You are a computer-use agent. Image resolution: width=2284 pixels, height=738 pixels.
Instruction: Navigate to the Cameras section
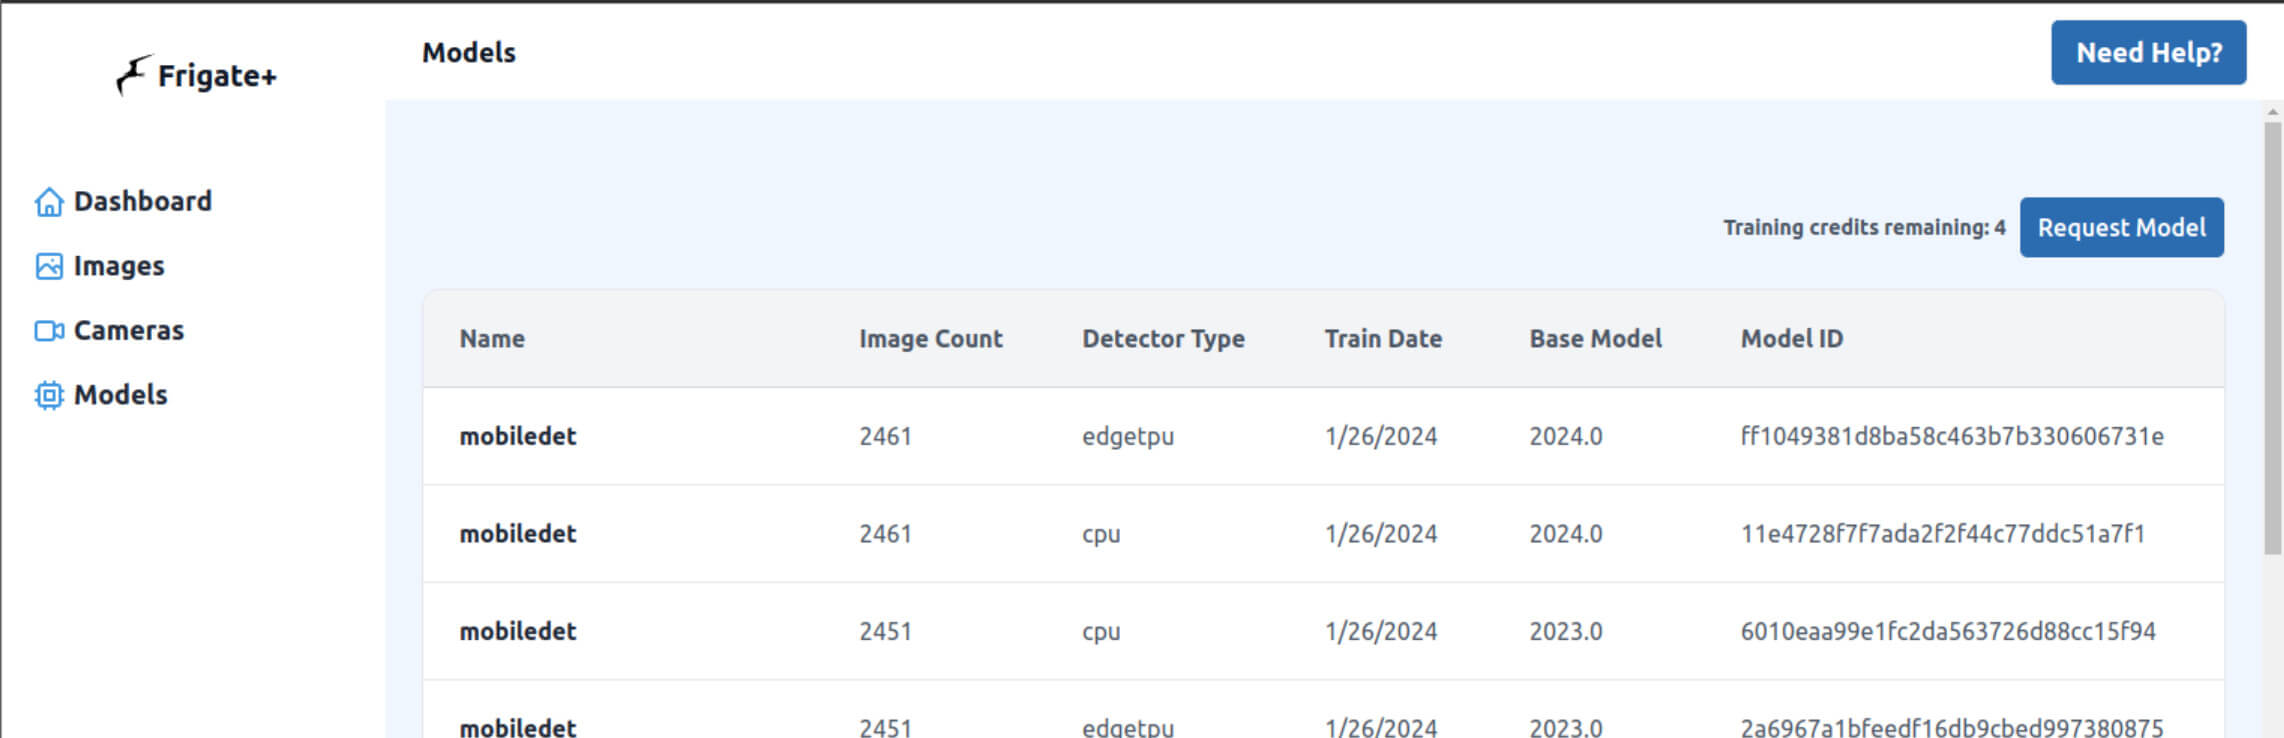click(129, 331)
